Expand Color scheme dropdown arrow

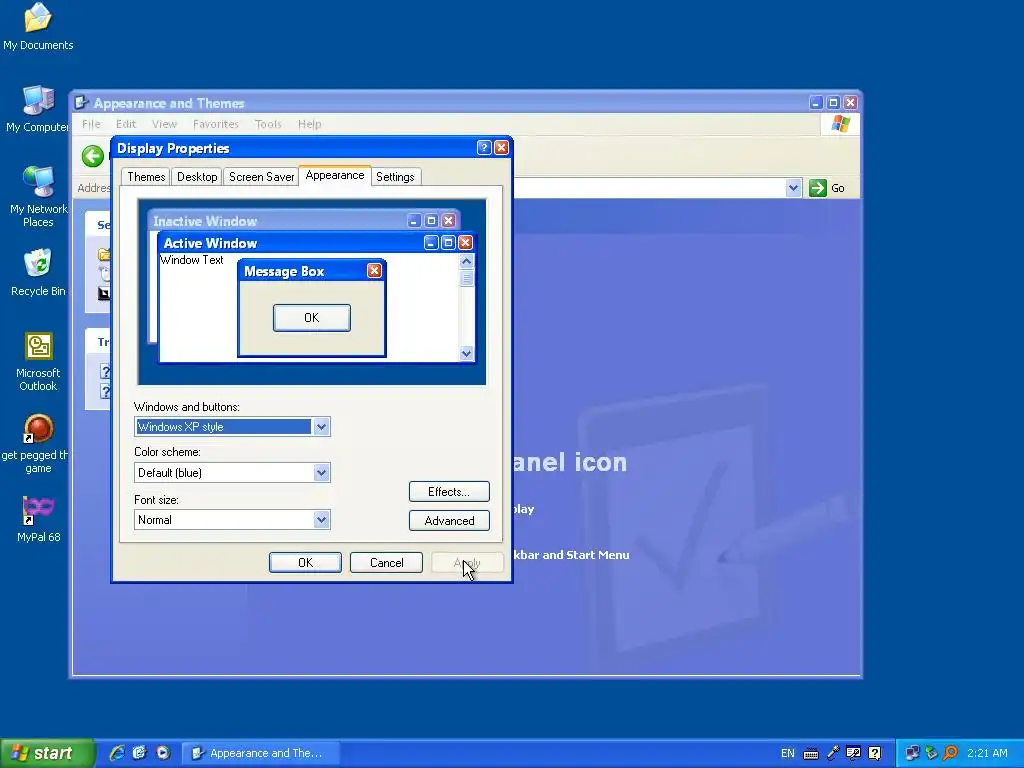(321, 473)
